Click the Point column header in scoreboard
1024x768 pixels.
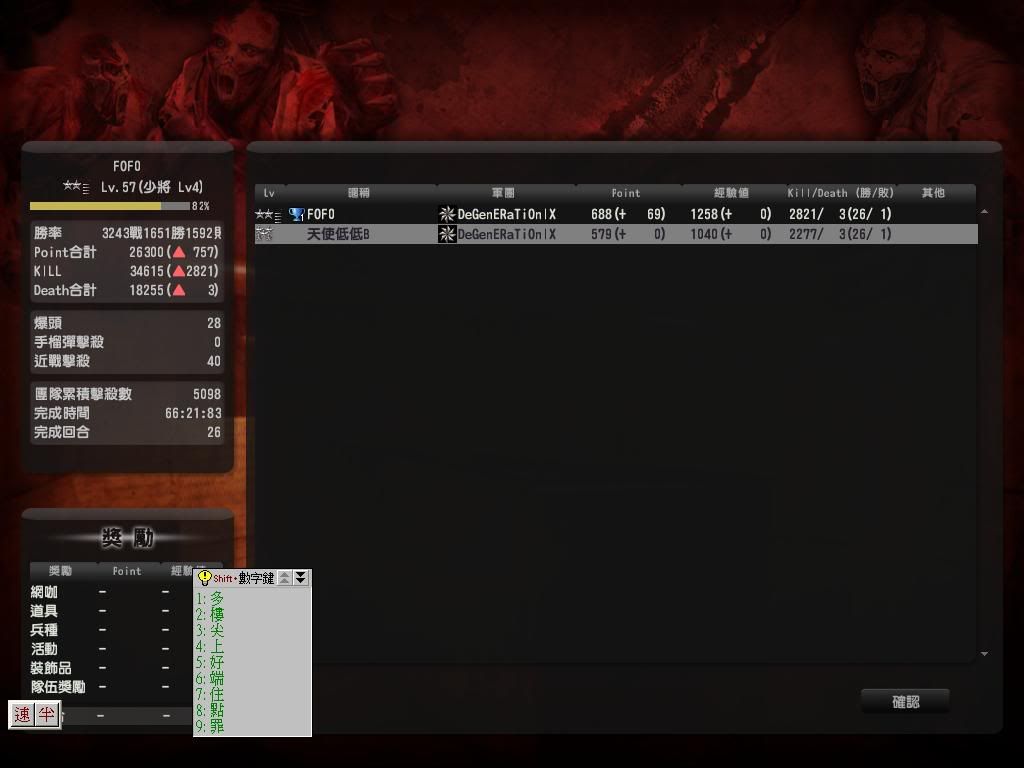(x=626, y=193)
